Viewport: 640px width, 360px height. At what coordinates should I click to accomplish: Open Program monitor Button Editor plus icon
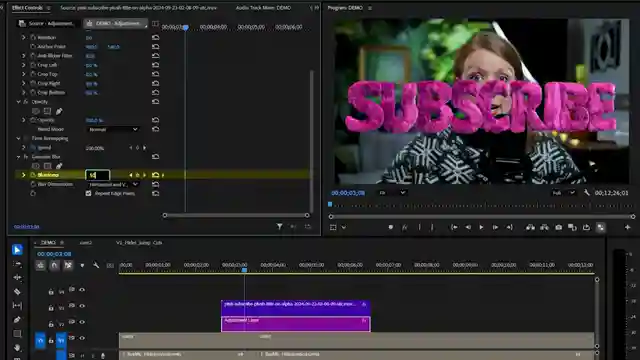click(627, 227)
